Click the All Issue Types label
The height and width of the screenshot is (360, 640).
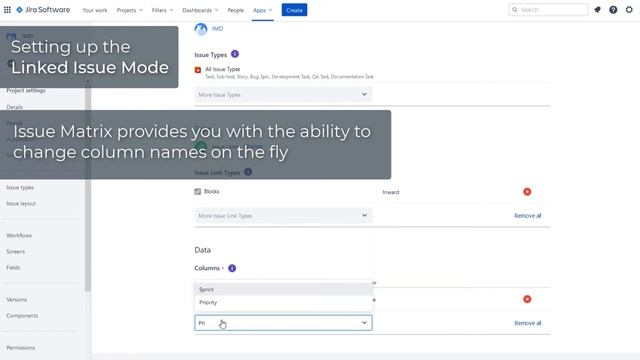click(x=222, y=69)
